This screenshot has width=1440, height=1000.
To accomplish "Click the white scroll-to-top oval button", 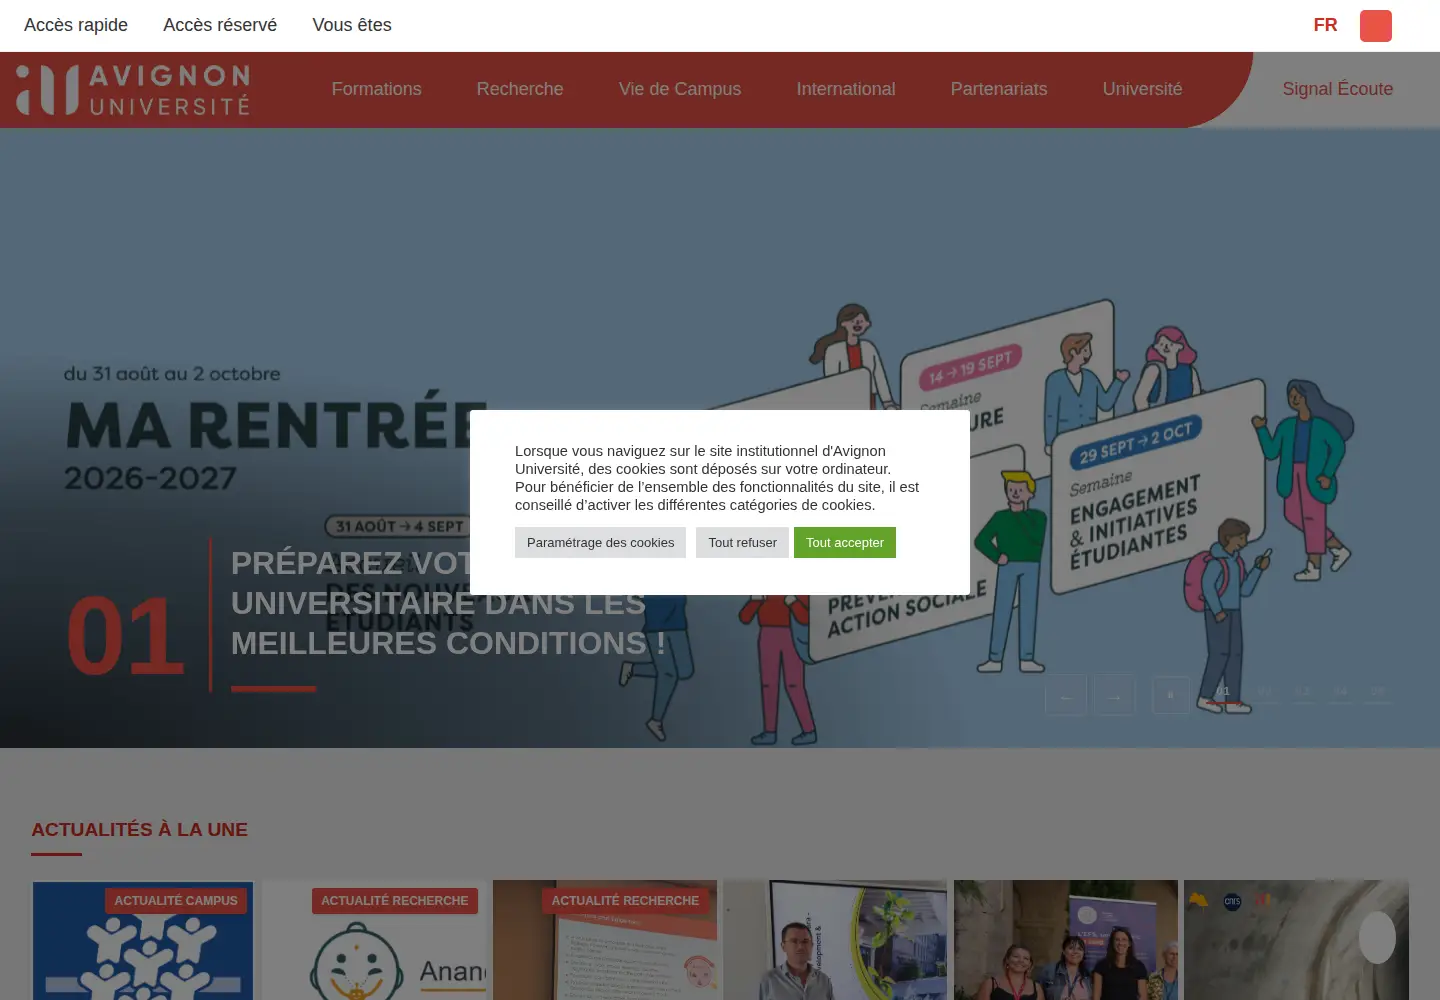I will (x=1377, y=937).
